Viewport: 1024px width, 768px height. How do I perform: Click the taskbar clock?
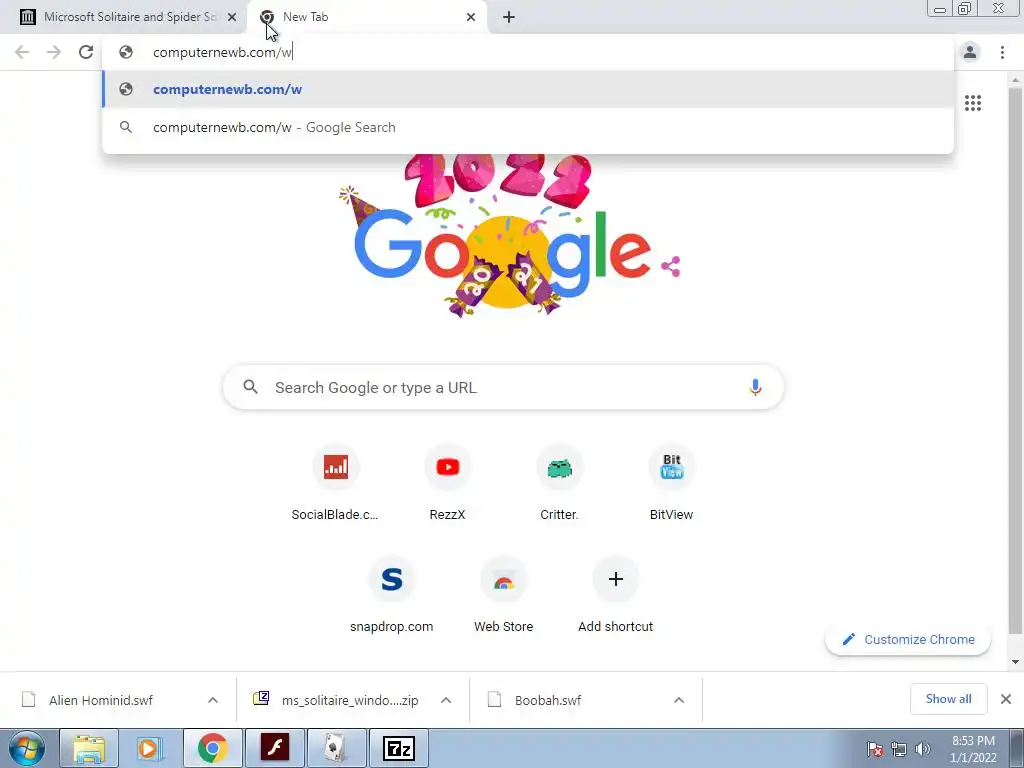973,749
